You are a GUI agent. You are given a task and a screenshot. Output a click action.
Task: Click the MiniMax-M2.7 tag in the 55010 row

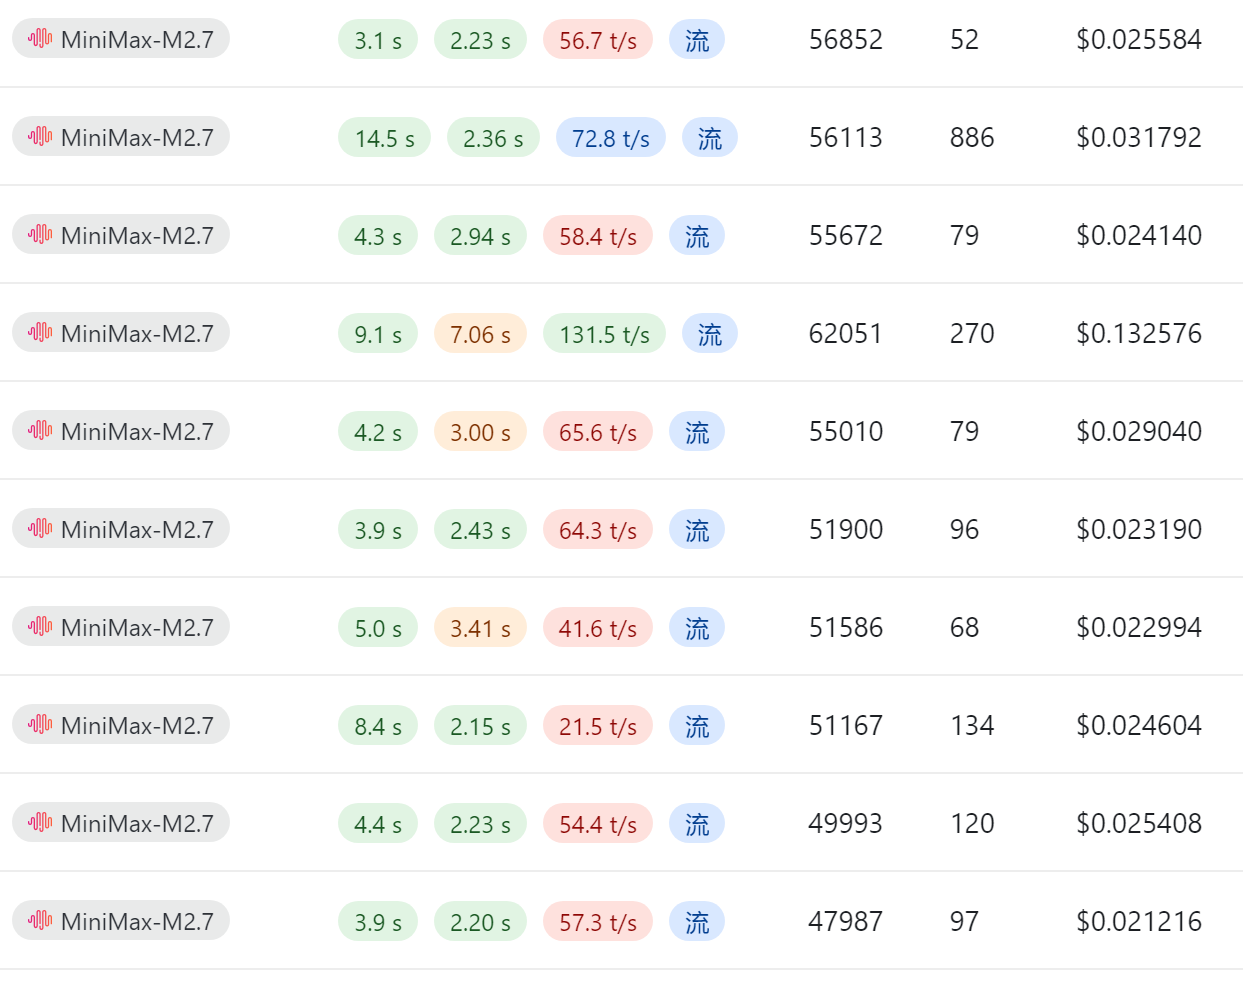click(x=121, y=431)
